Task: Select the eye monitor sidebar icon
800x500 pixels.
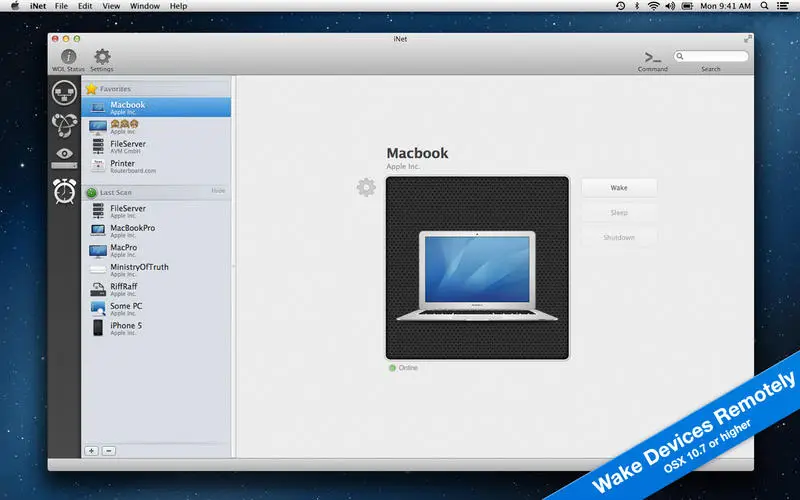Action: click(x=64, y=157)
